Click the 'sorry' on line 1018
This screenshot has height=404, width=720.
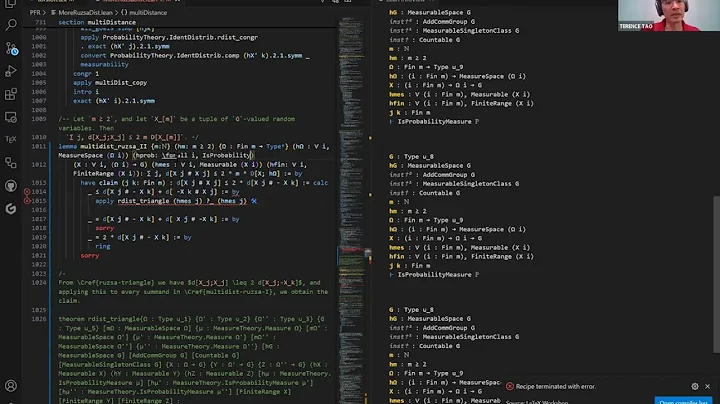[x=104, y=228]
